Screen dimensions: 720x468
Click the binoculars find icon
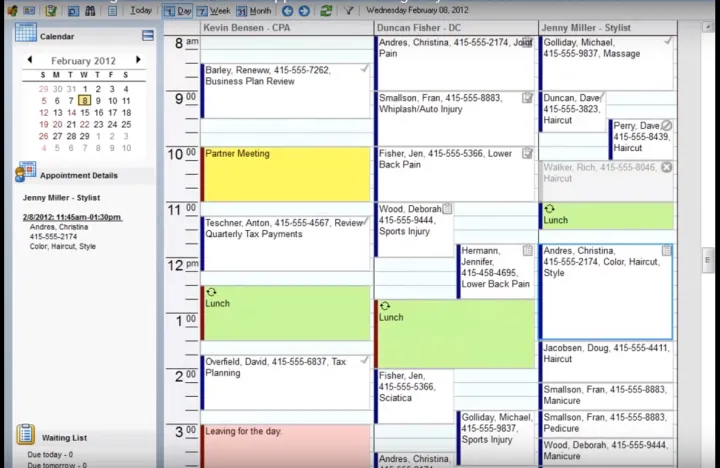[91, 11]
